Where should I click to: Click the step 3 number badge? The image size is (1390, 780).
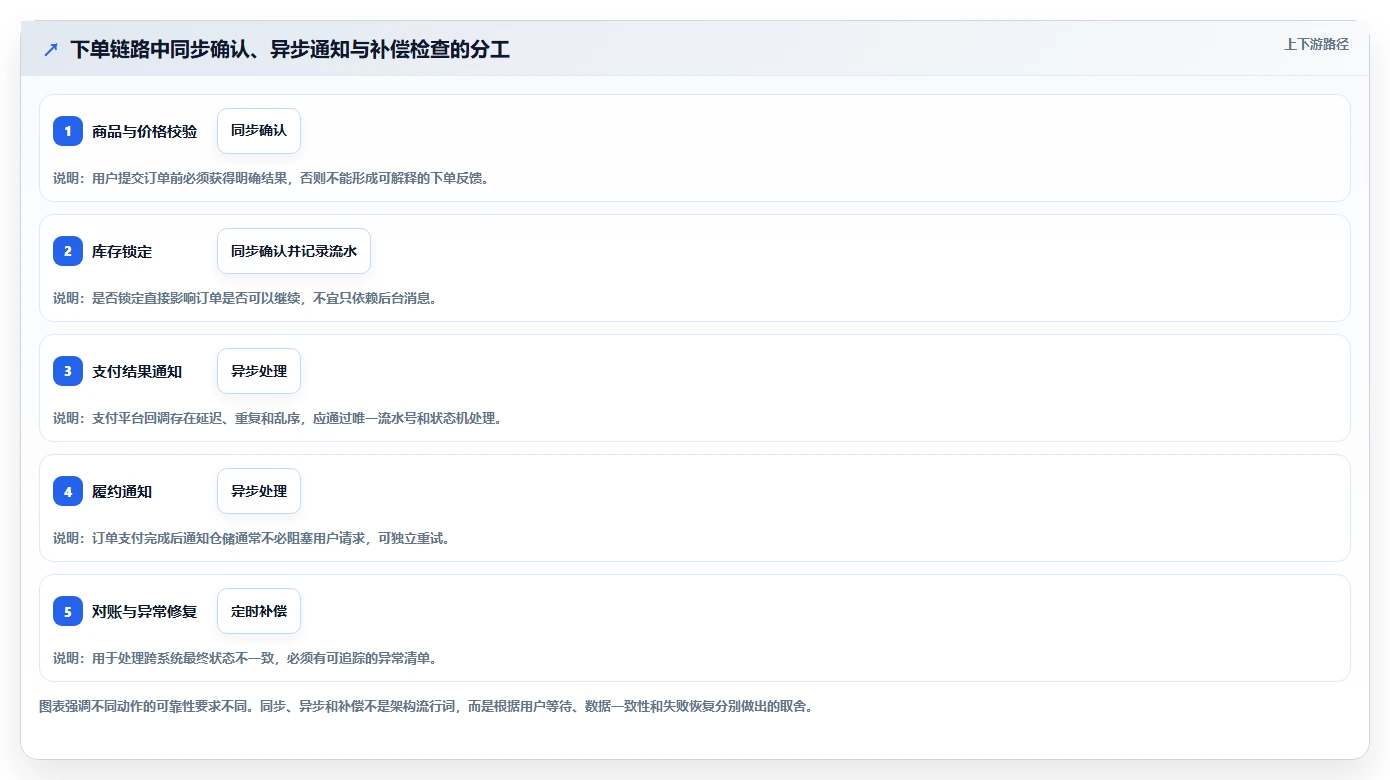click(68, 371)
